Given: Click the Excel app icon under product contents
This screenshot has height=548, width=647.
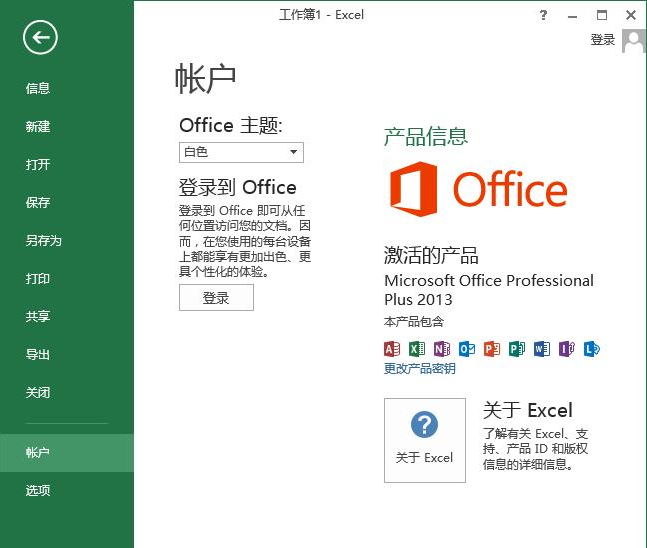Looking at the screenshot, I should click(417, 349).
